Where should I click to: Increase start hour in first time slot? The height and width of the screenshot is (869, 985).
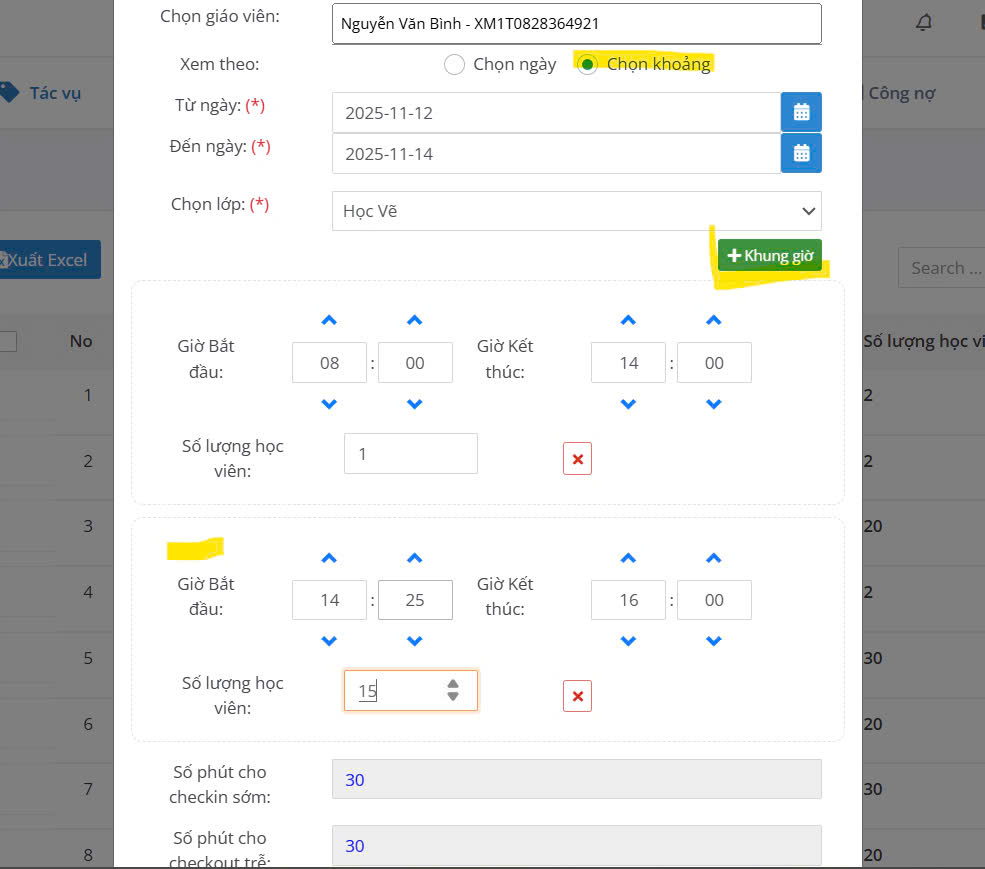[329, 321]
